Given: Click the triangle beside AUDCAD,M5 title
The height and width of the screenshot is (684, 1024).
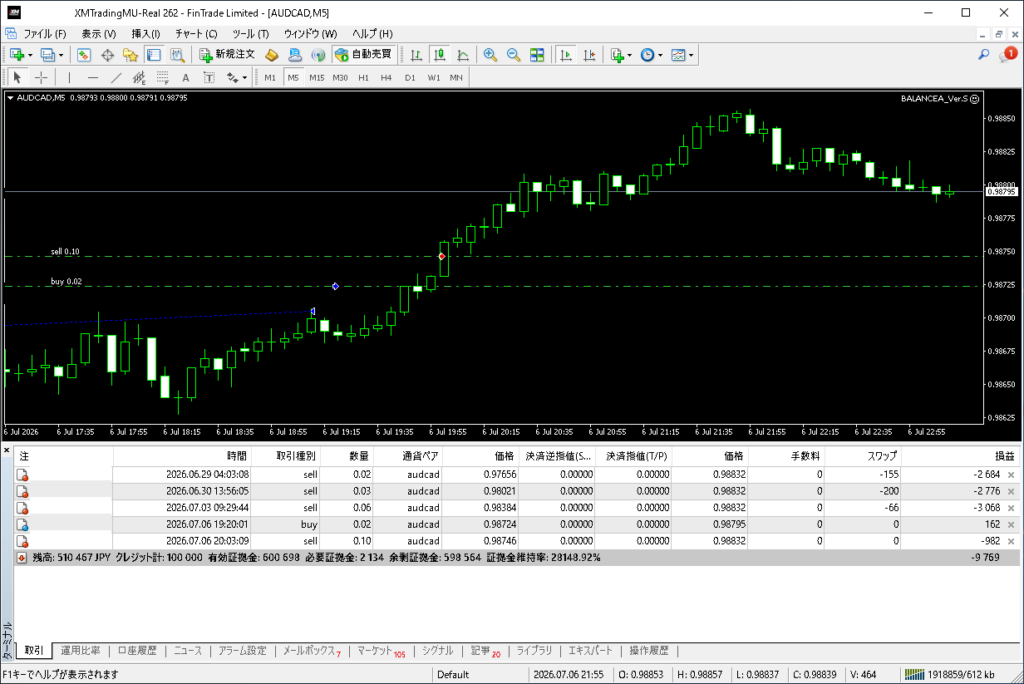Looking at the screenshot, I should (x=10, y=98).
